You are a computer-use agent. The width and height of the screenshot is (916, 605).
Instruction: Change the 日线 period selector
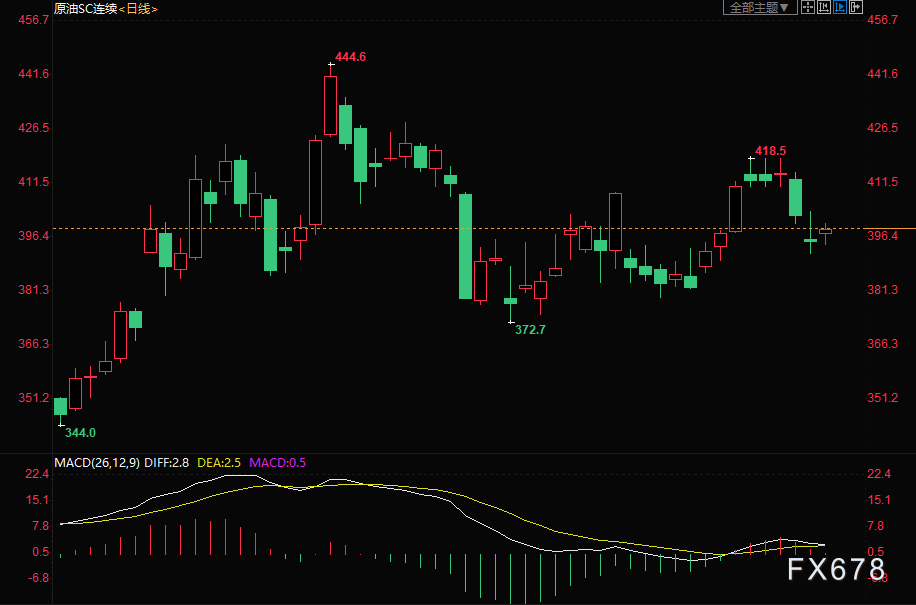(138, 8)
